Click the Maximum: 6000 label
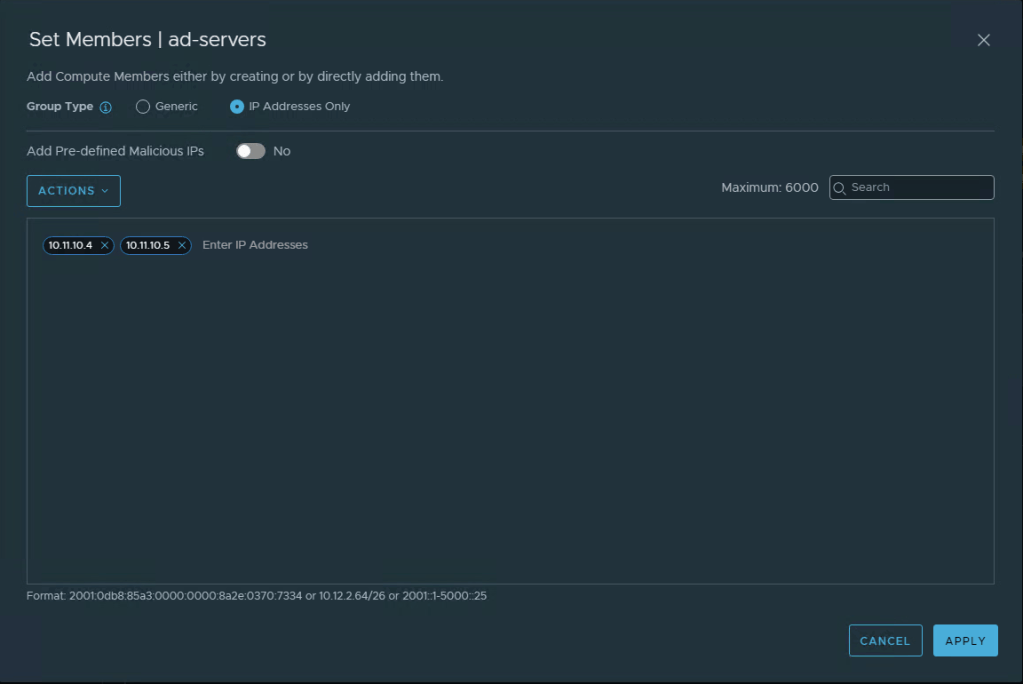 pyautogui.click(x=769, y=188)
